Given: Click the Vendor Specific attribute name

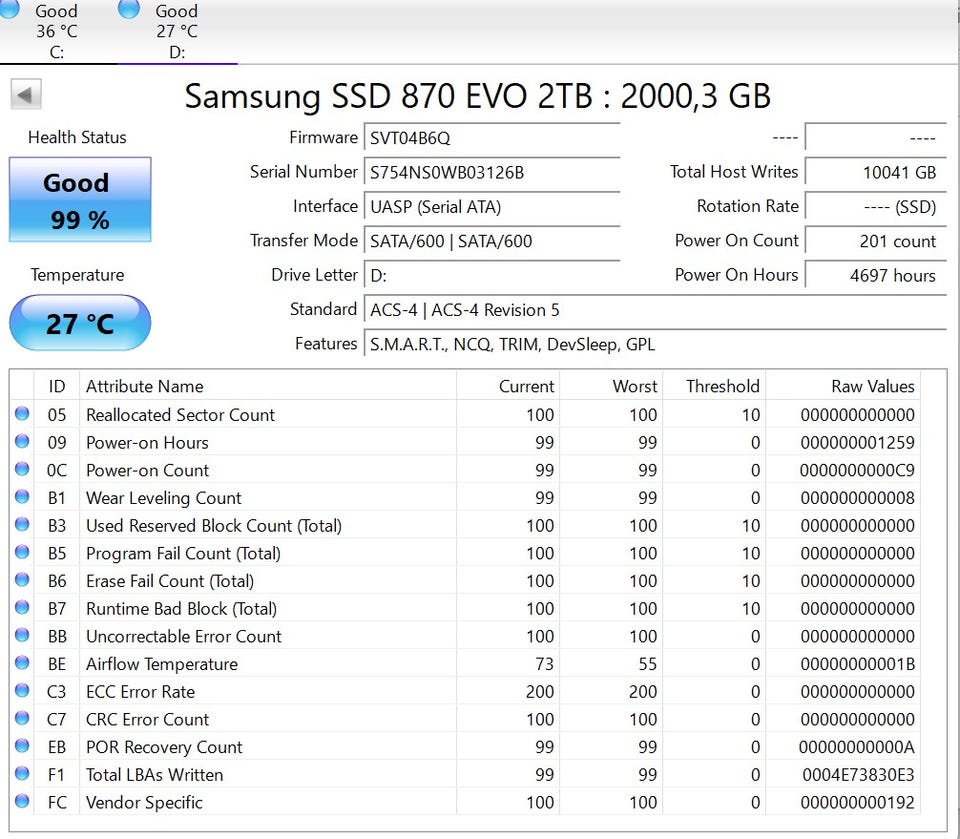Looking at the screenshot, I should coord(144,802).
